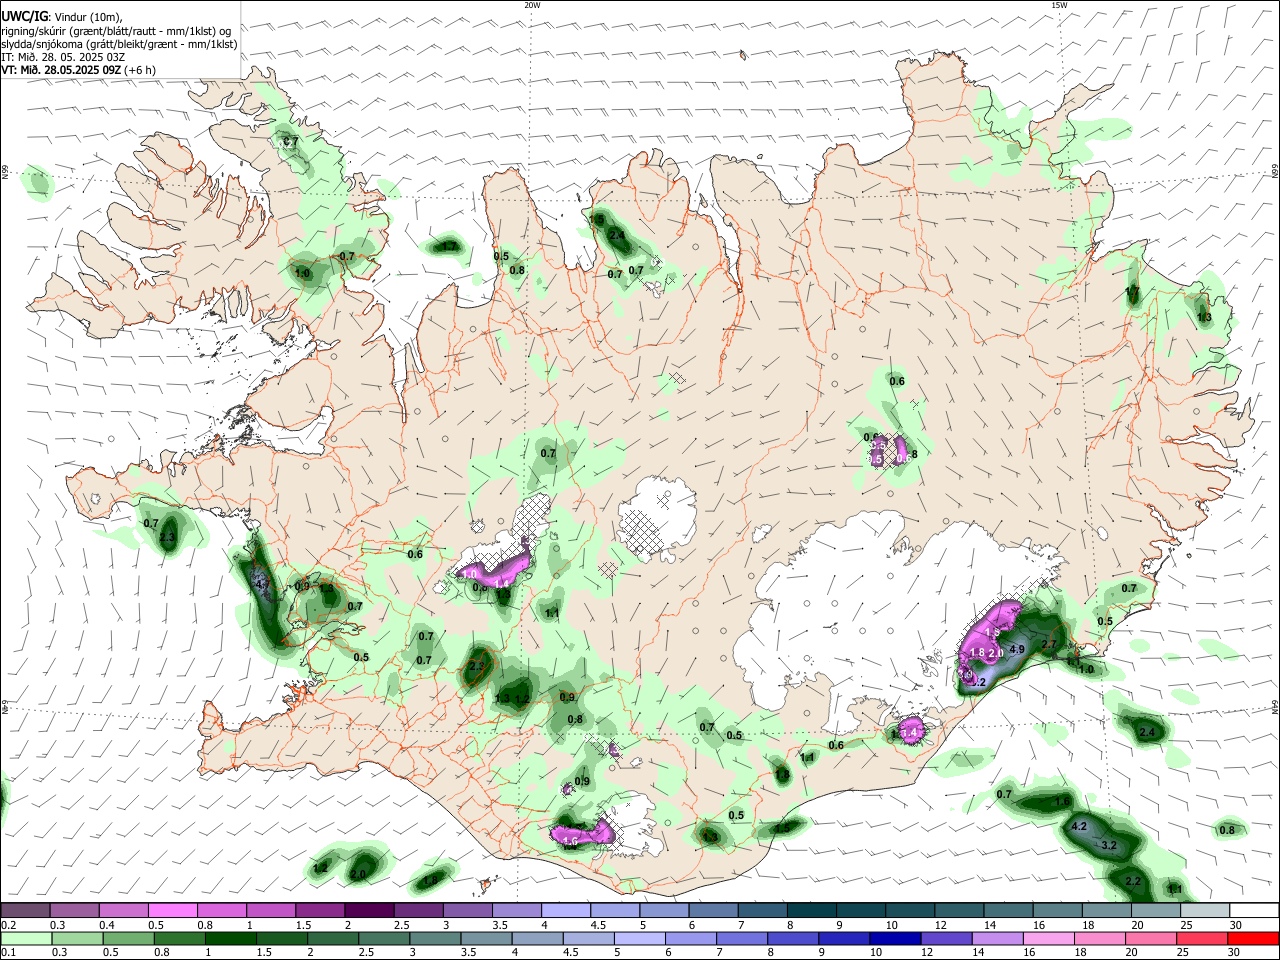Viewport: 1280px width, 960px height.
Task: Select upper legend dark purple swatch 2–2.5
Action: [369, 910]
